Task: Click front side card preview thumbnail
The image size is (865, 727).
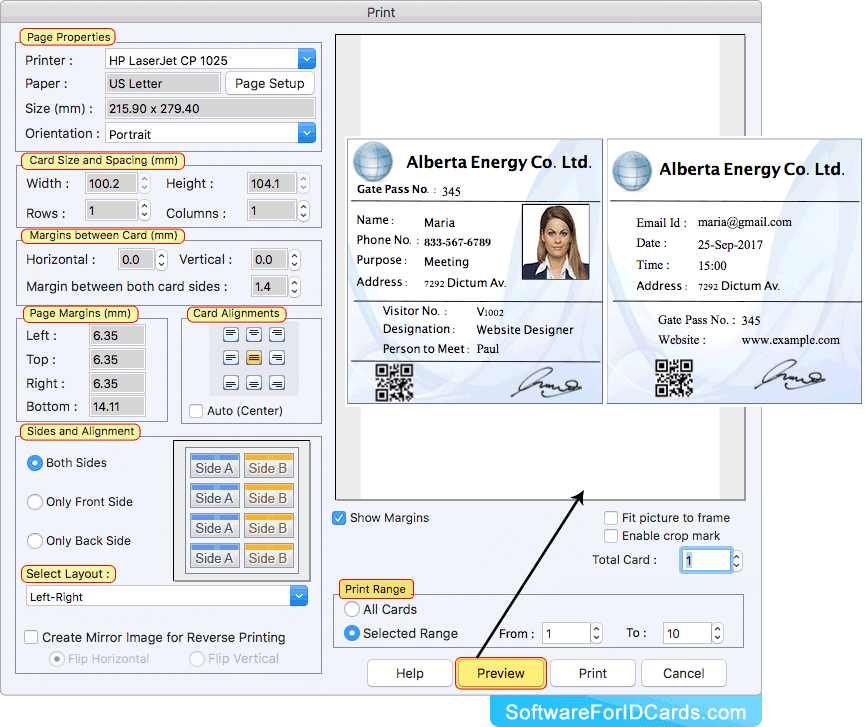Action: tap(474, 271)
